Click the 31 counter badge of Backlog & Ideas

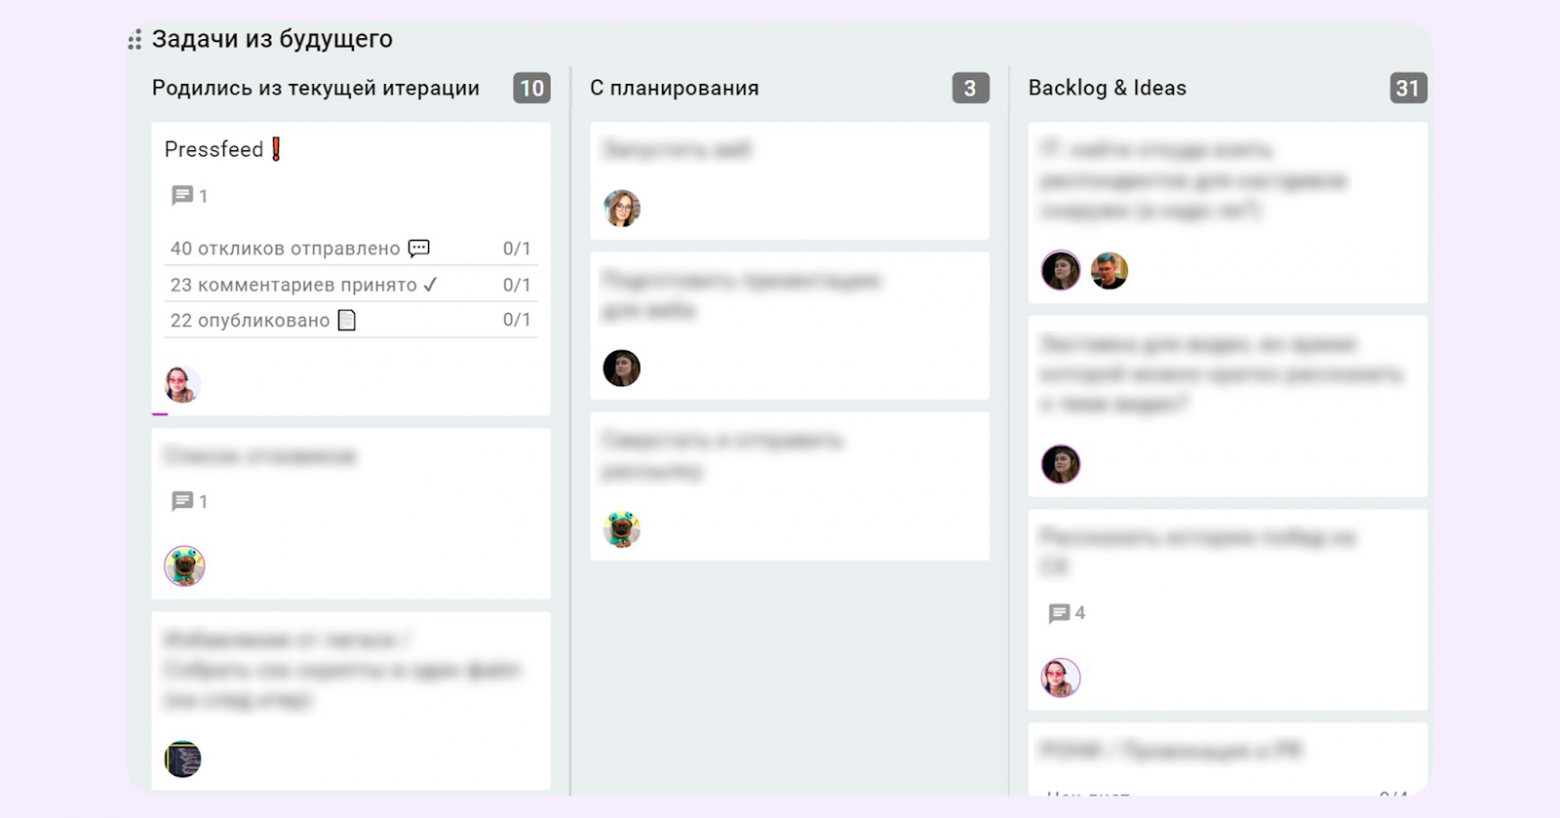pyautogui.click(x=1408, y=88)
